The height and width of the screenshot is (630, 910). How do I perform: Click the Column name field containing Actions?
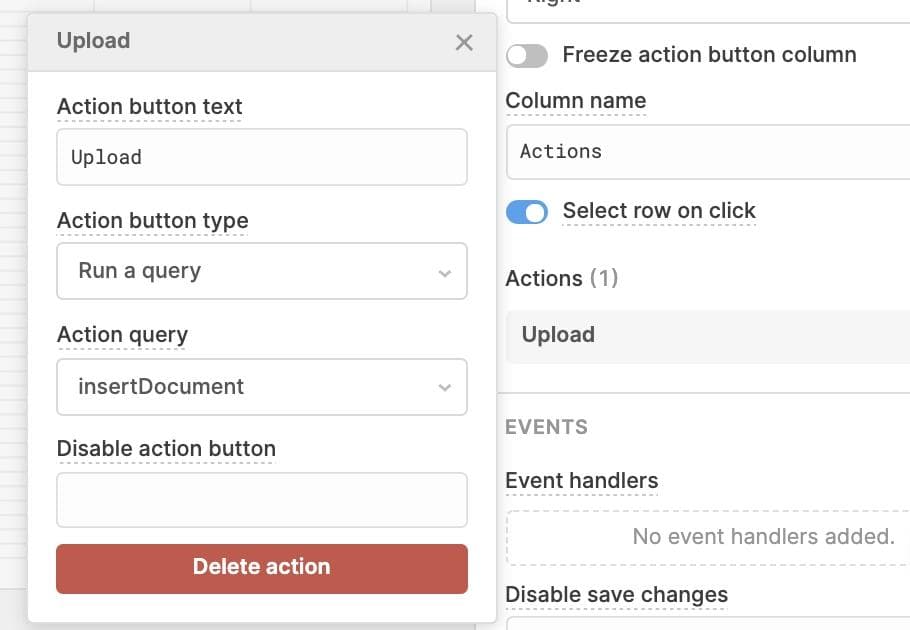706,152
